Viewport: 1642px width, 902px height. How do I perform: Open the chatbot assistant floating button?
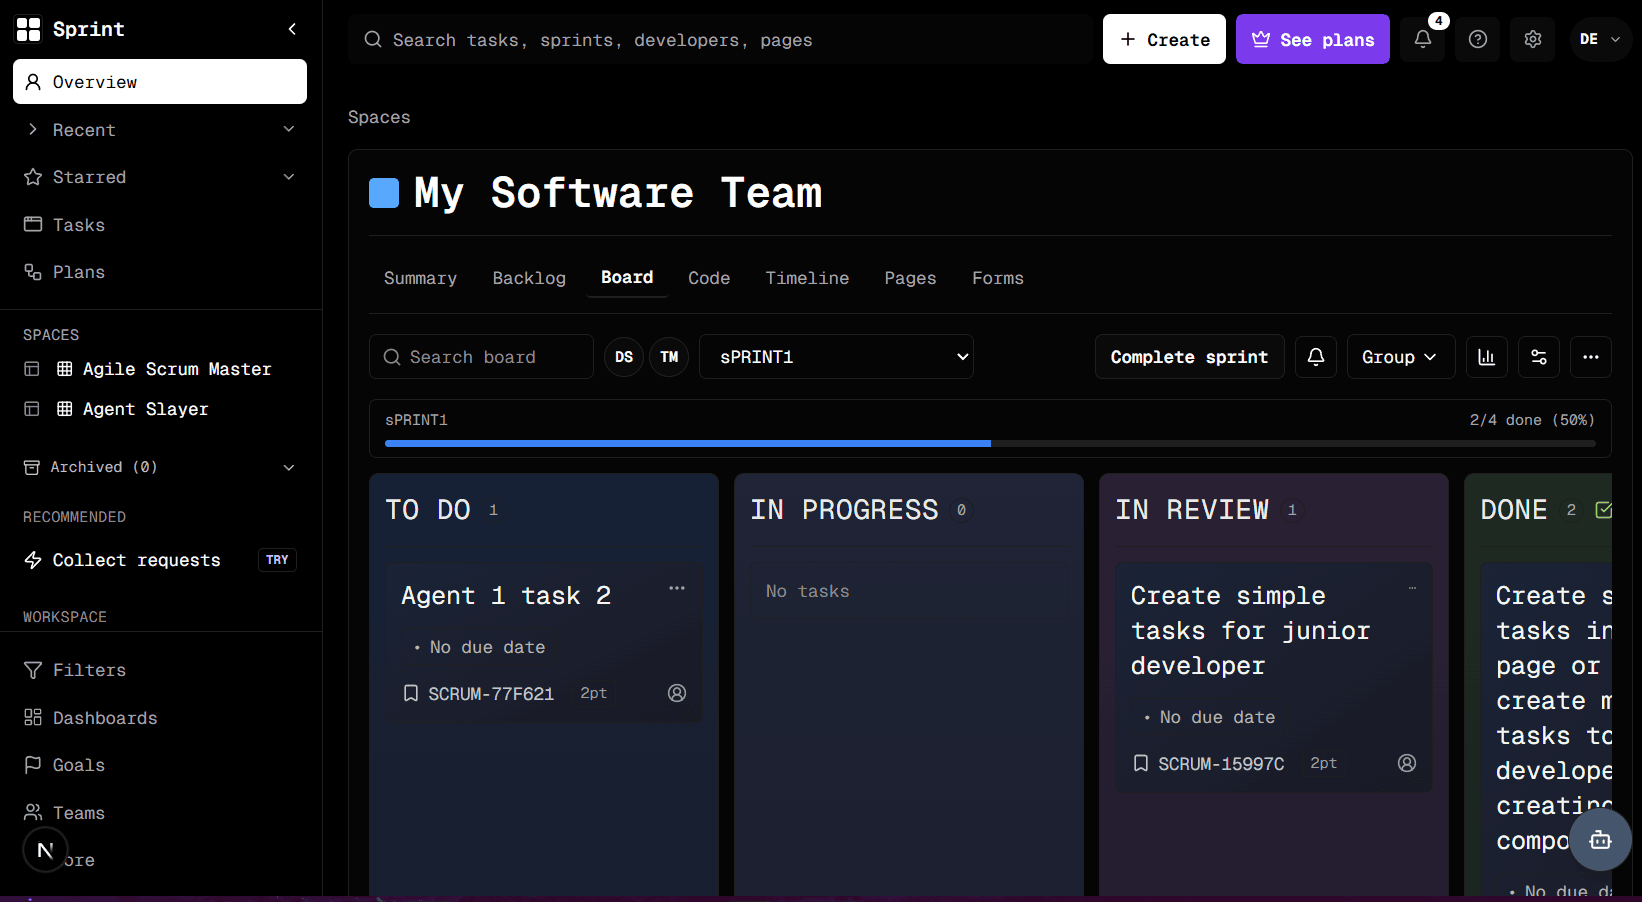point(1600,840)
